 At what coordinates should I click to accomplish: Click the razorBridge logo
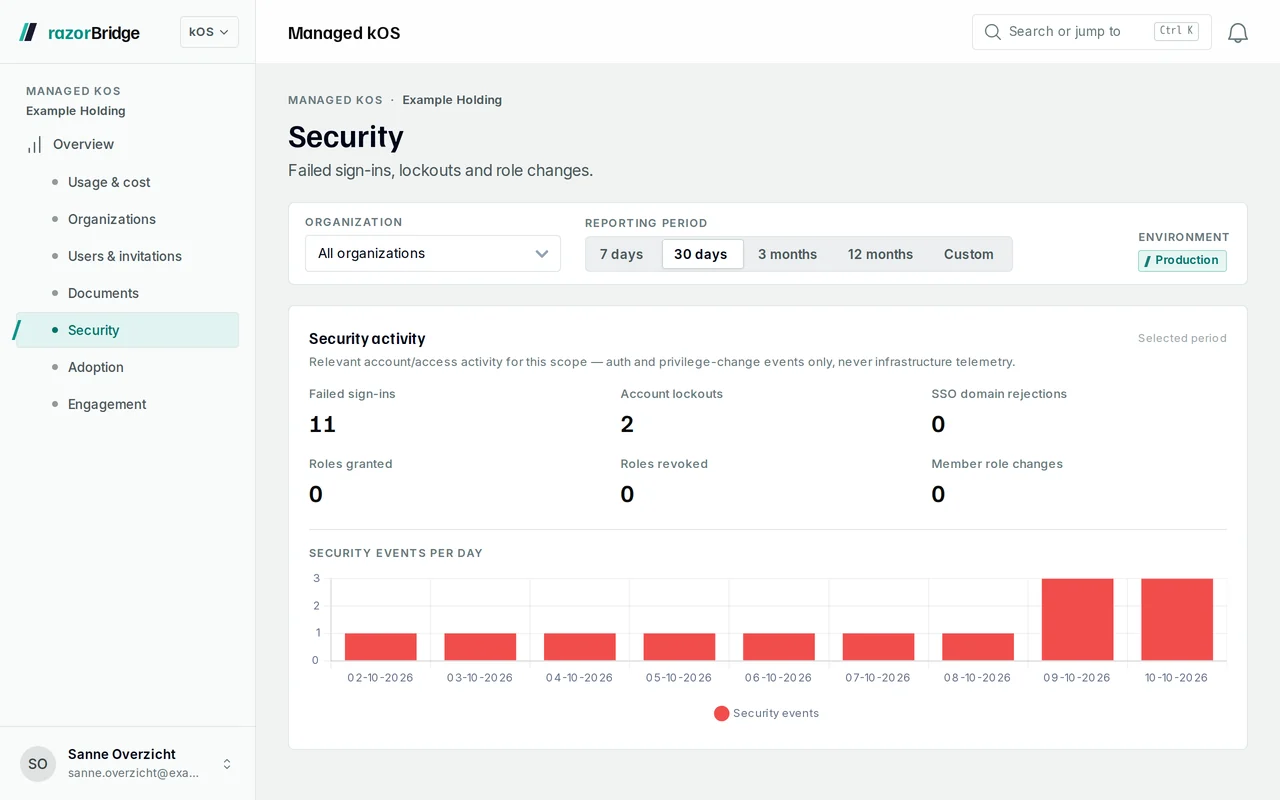(80, 33)
